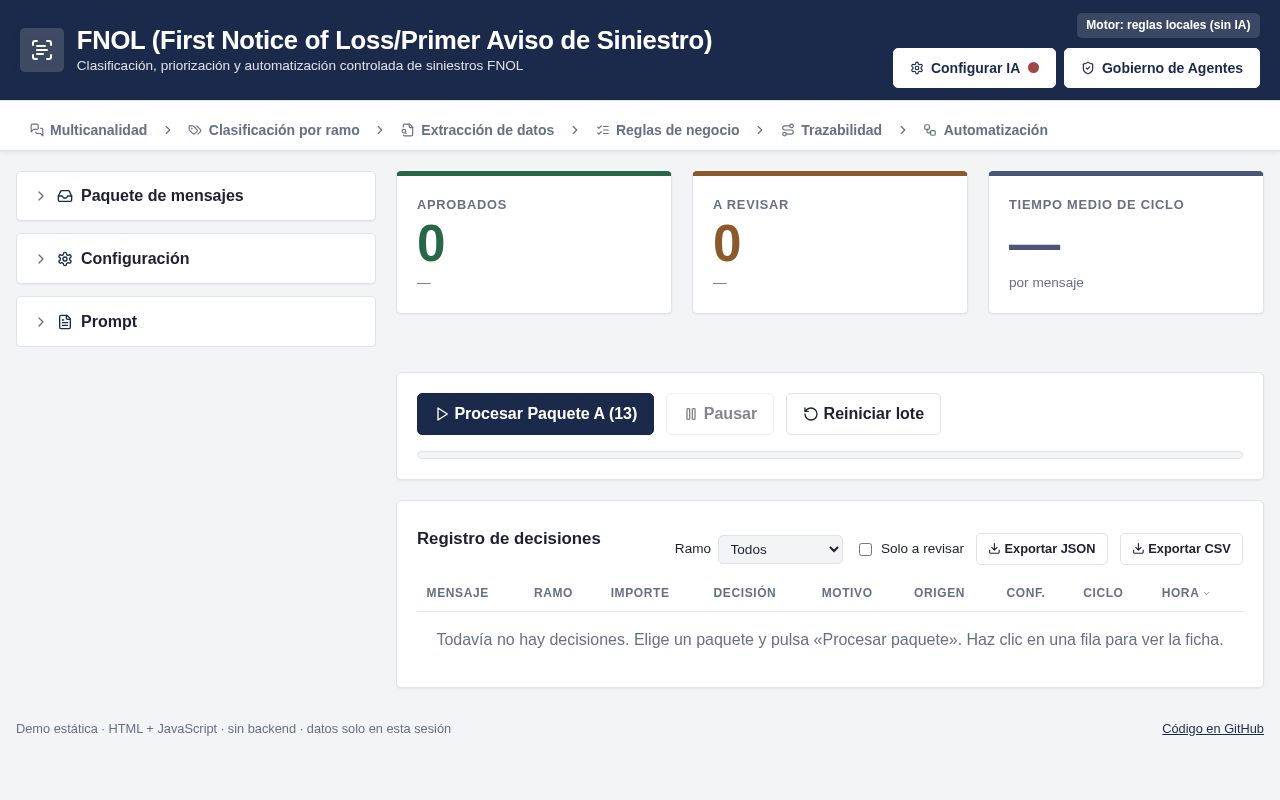This screenshot has height=800, width=1280.
Task: Click the Trazabilidad route icon
Action: [x=788, y=130]
